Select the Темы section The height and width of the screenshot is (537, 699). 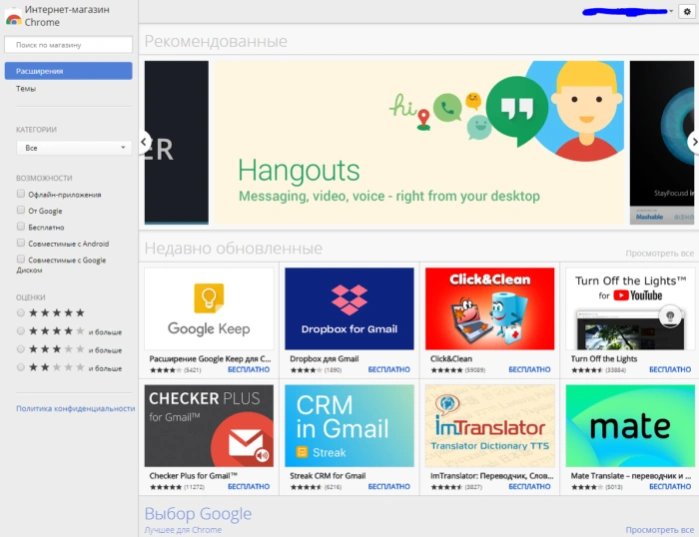tap(26, 89)
